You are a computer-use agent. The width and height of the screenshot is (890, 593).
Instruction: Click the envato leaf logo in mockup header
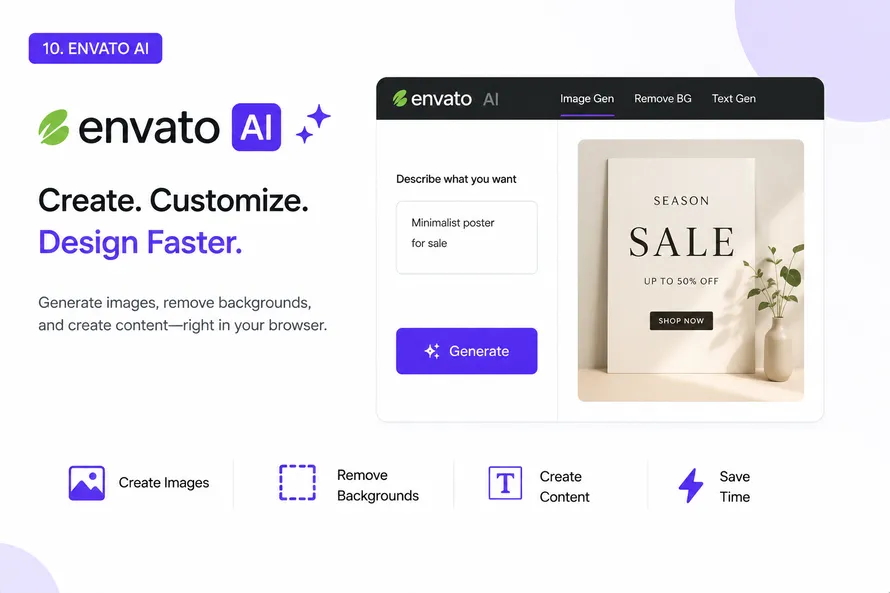click(400, 99)
